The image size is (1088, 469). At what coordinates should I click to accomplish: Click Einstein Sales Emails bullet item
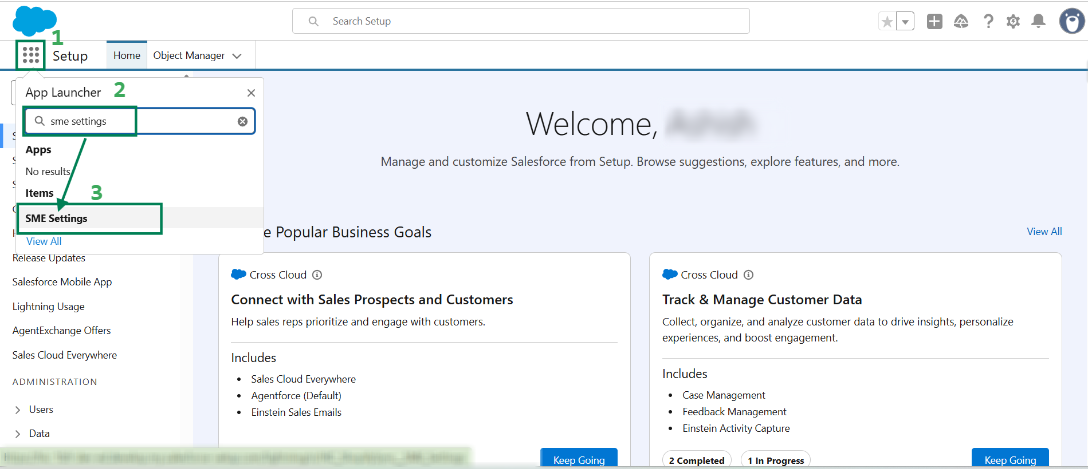[x=296, y=412]
